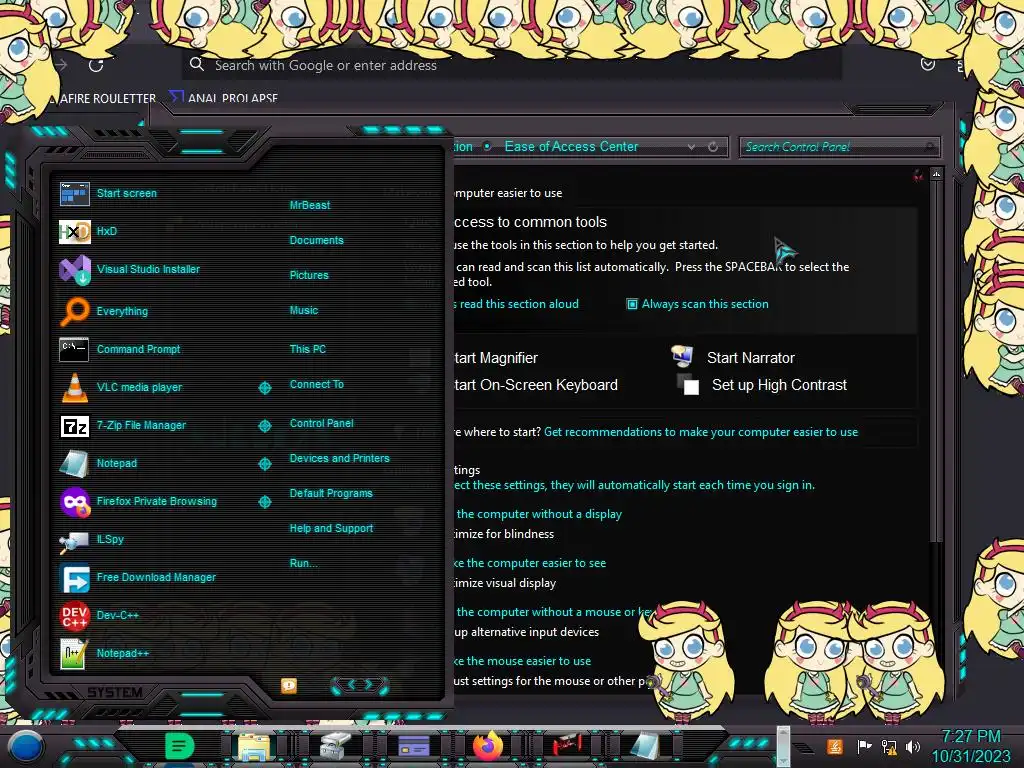
Task: Open Action Center flag tray icon
Action: click(x=864, y=746)
